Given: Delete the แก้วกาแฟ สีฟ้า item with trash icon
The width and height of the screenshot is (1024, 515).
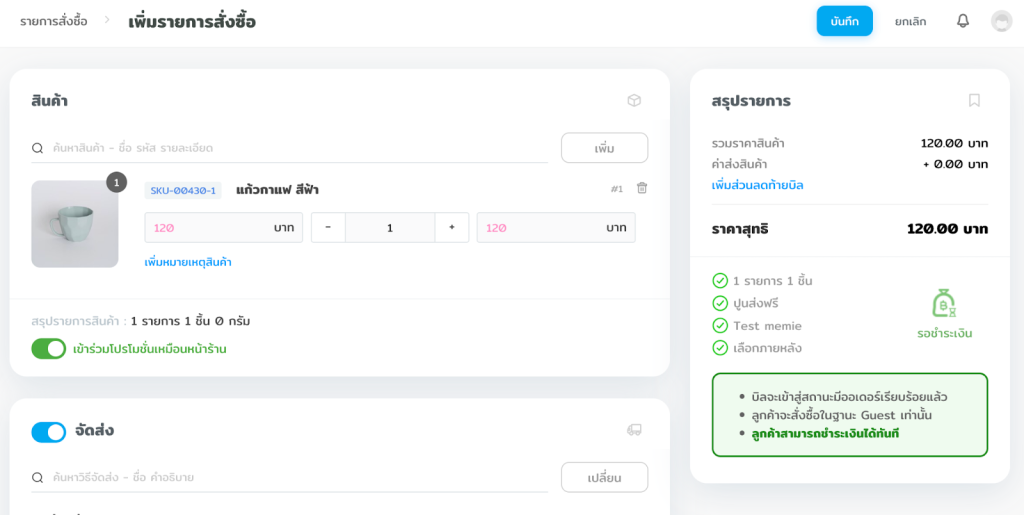Looking at the screenshot, I should tap(642, 188).
